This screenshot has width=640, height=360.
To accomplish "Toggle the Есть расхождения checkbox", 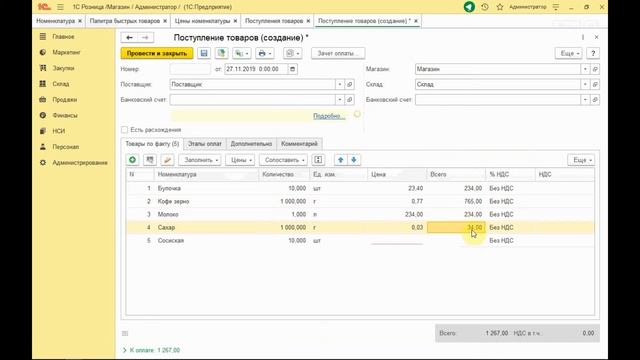I will coord(124,130).
